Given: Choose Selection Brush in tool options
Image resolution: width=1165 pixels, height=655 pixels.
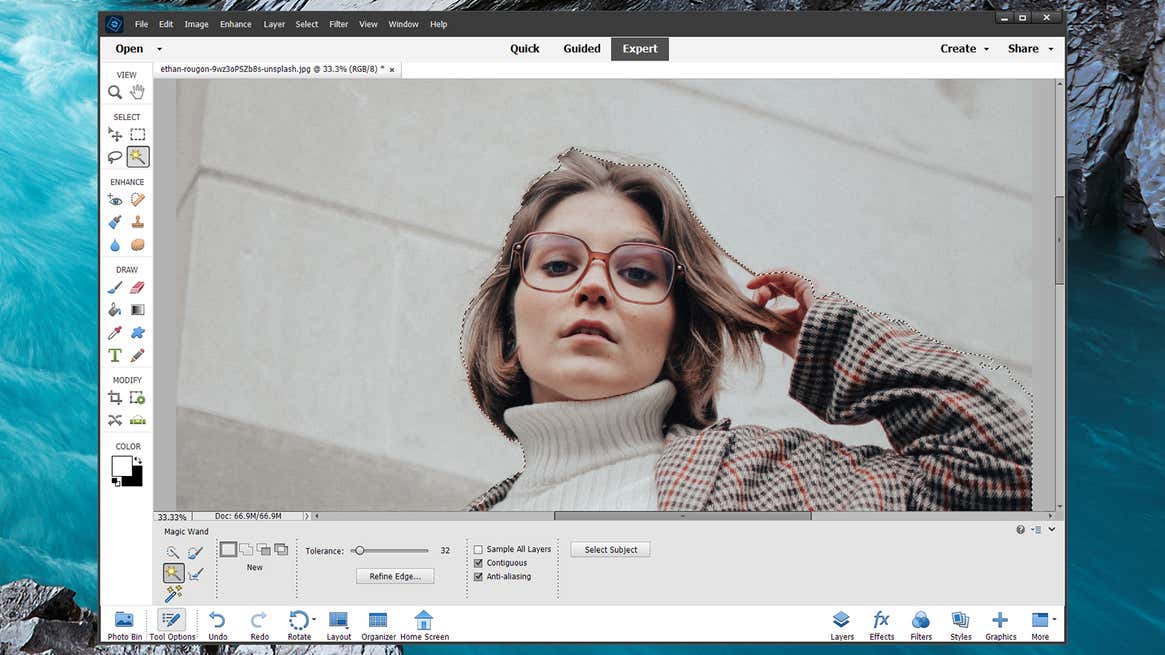Looking at the screenshot, I should click(x=195, y=553).
